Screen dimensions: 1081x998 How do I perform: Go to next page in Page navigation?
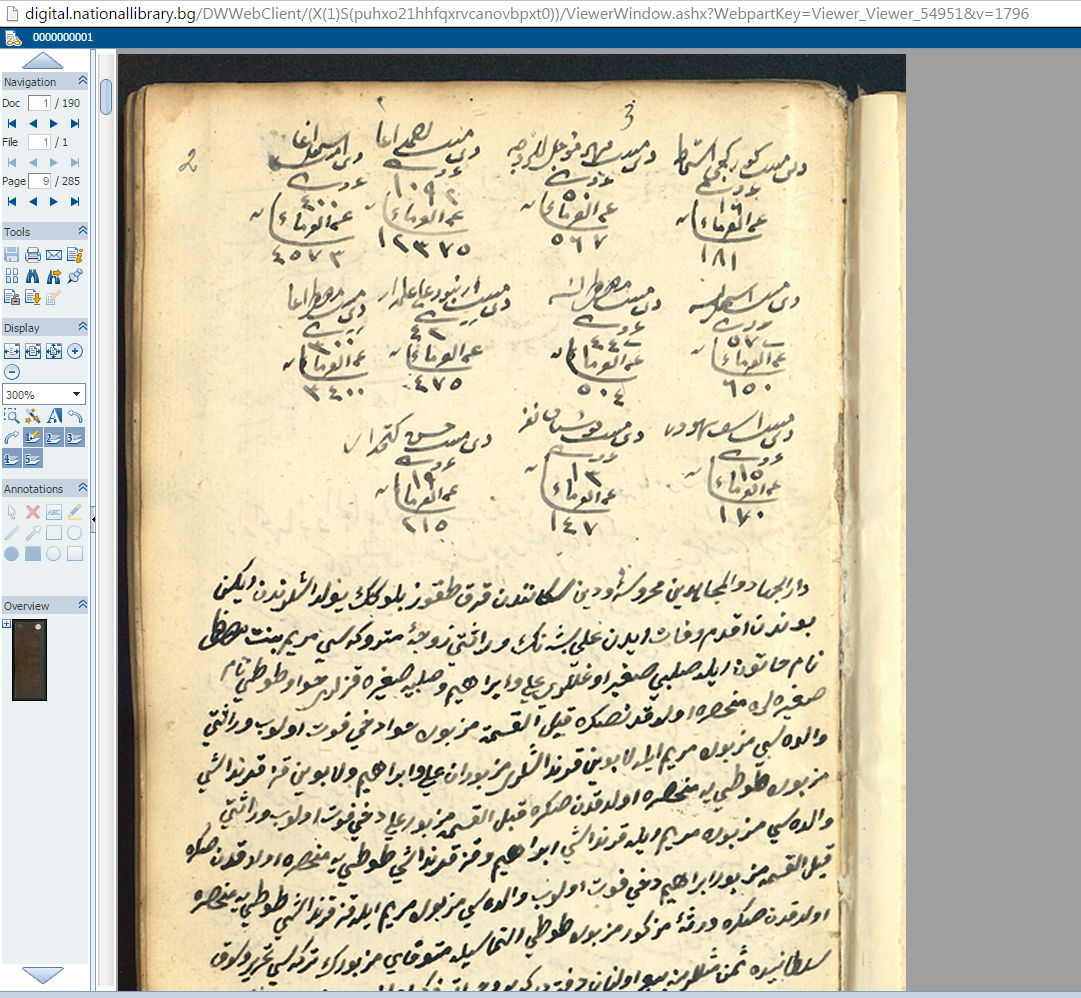click(54, 201)
